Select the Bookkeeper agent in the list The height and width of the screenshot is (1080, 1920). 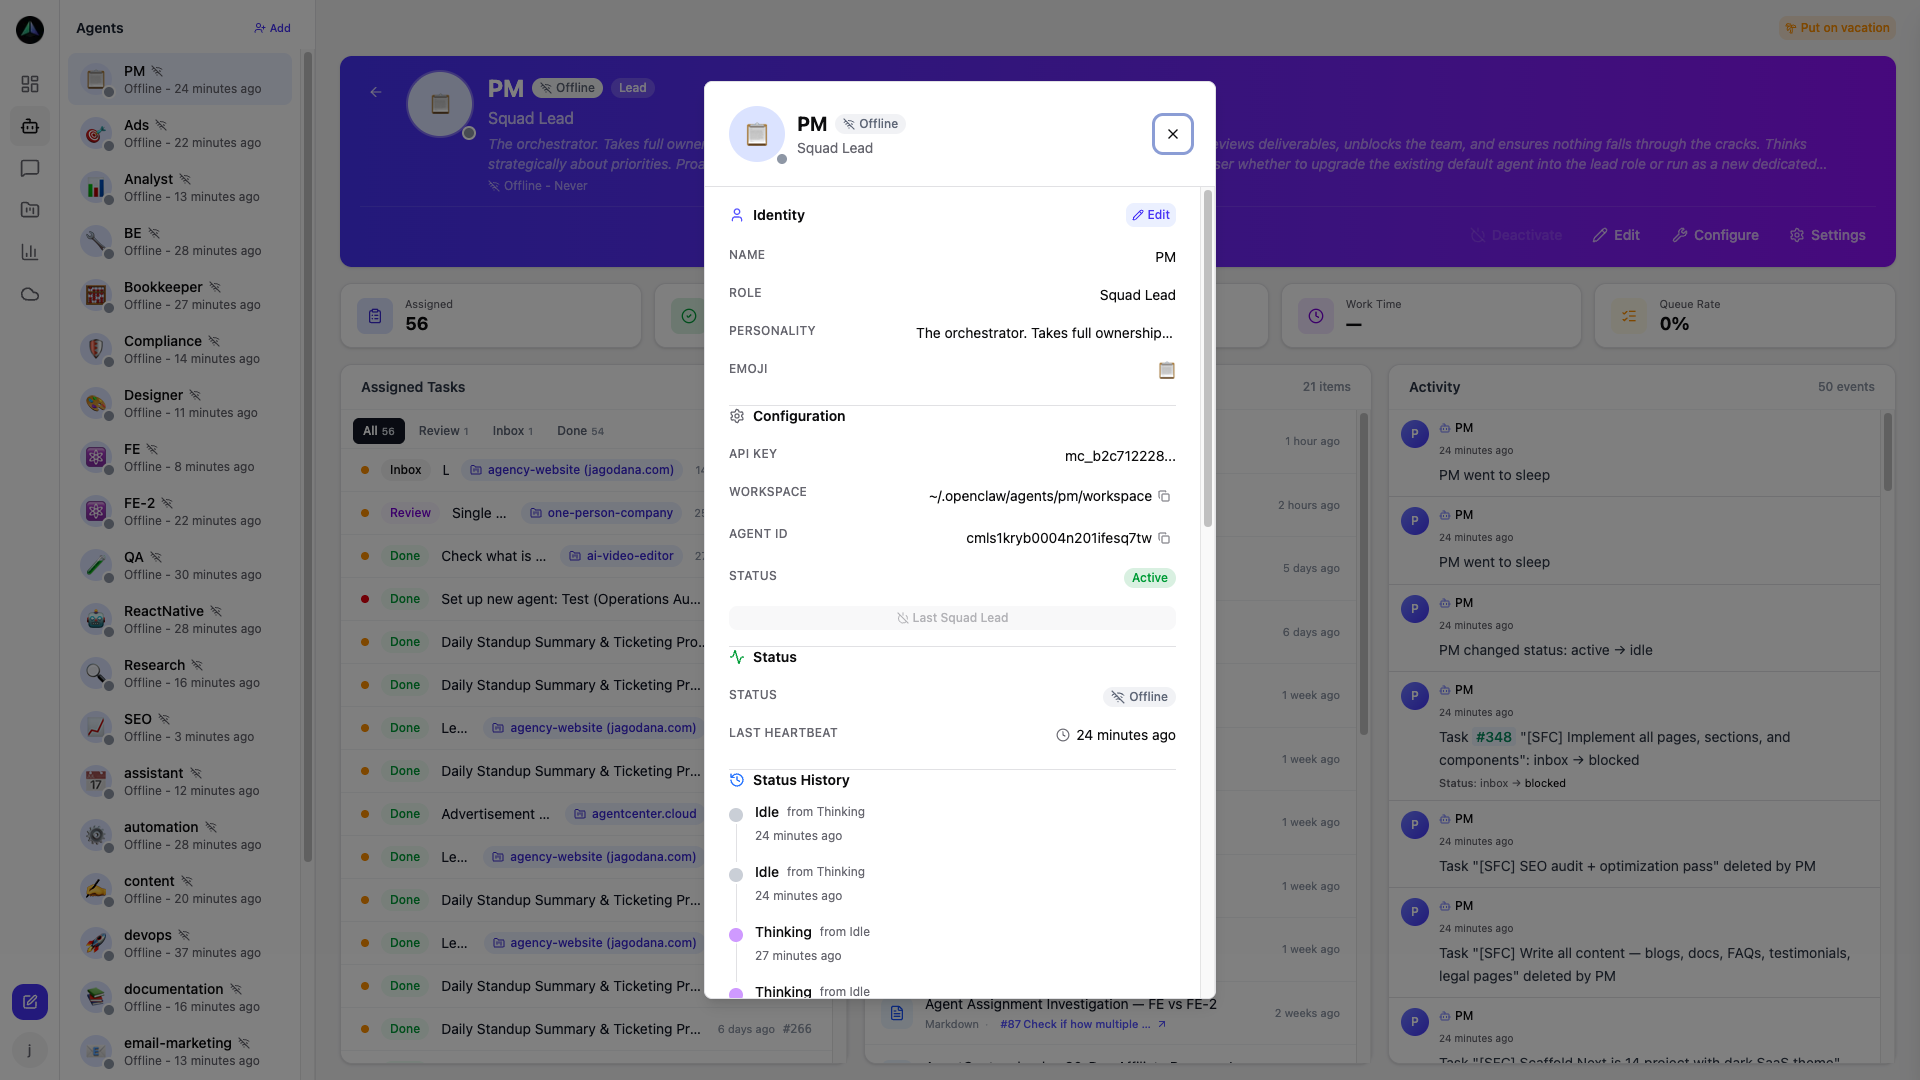[x=180, y=295]
